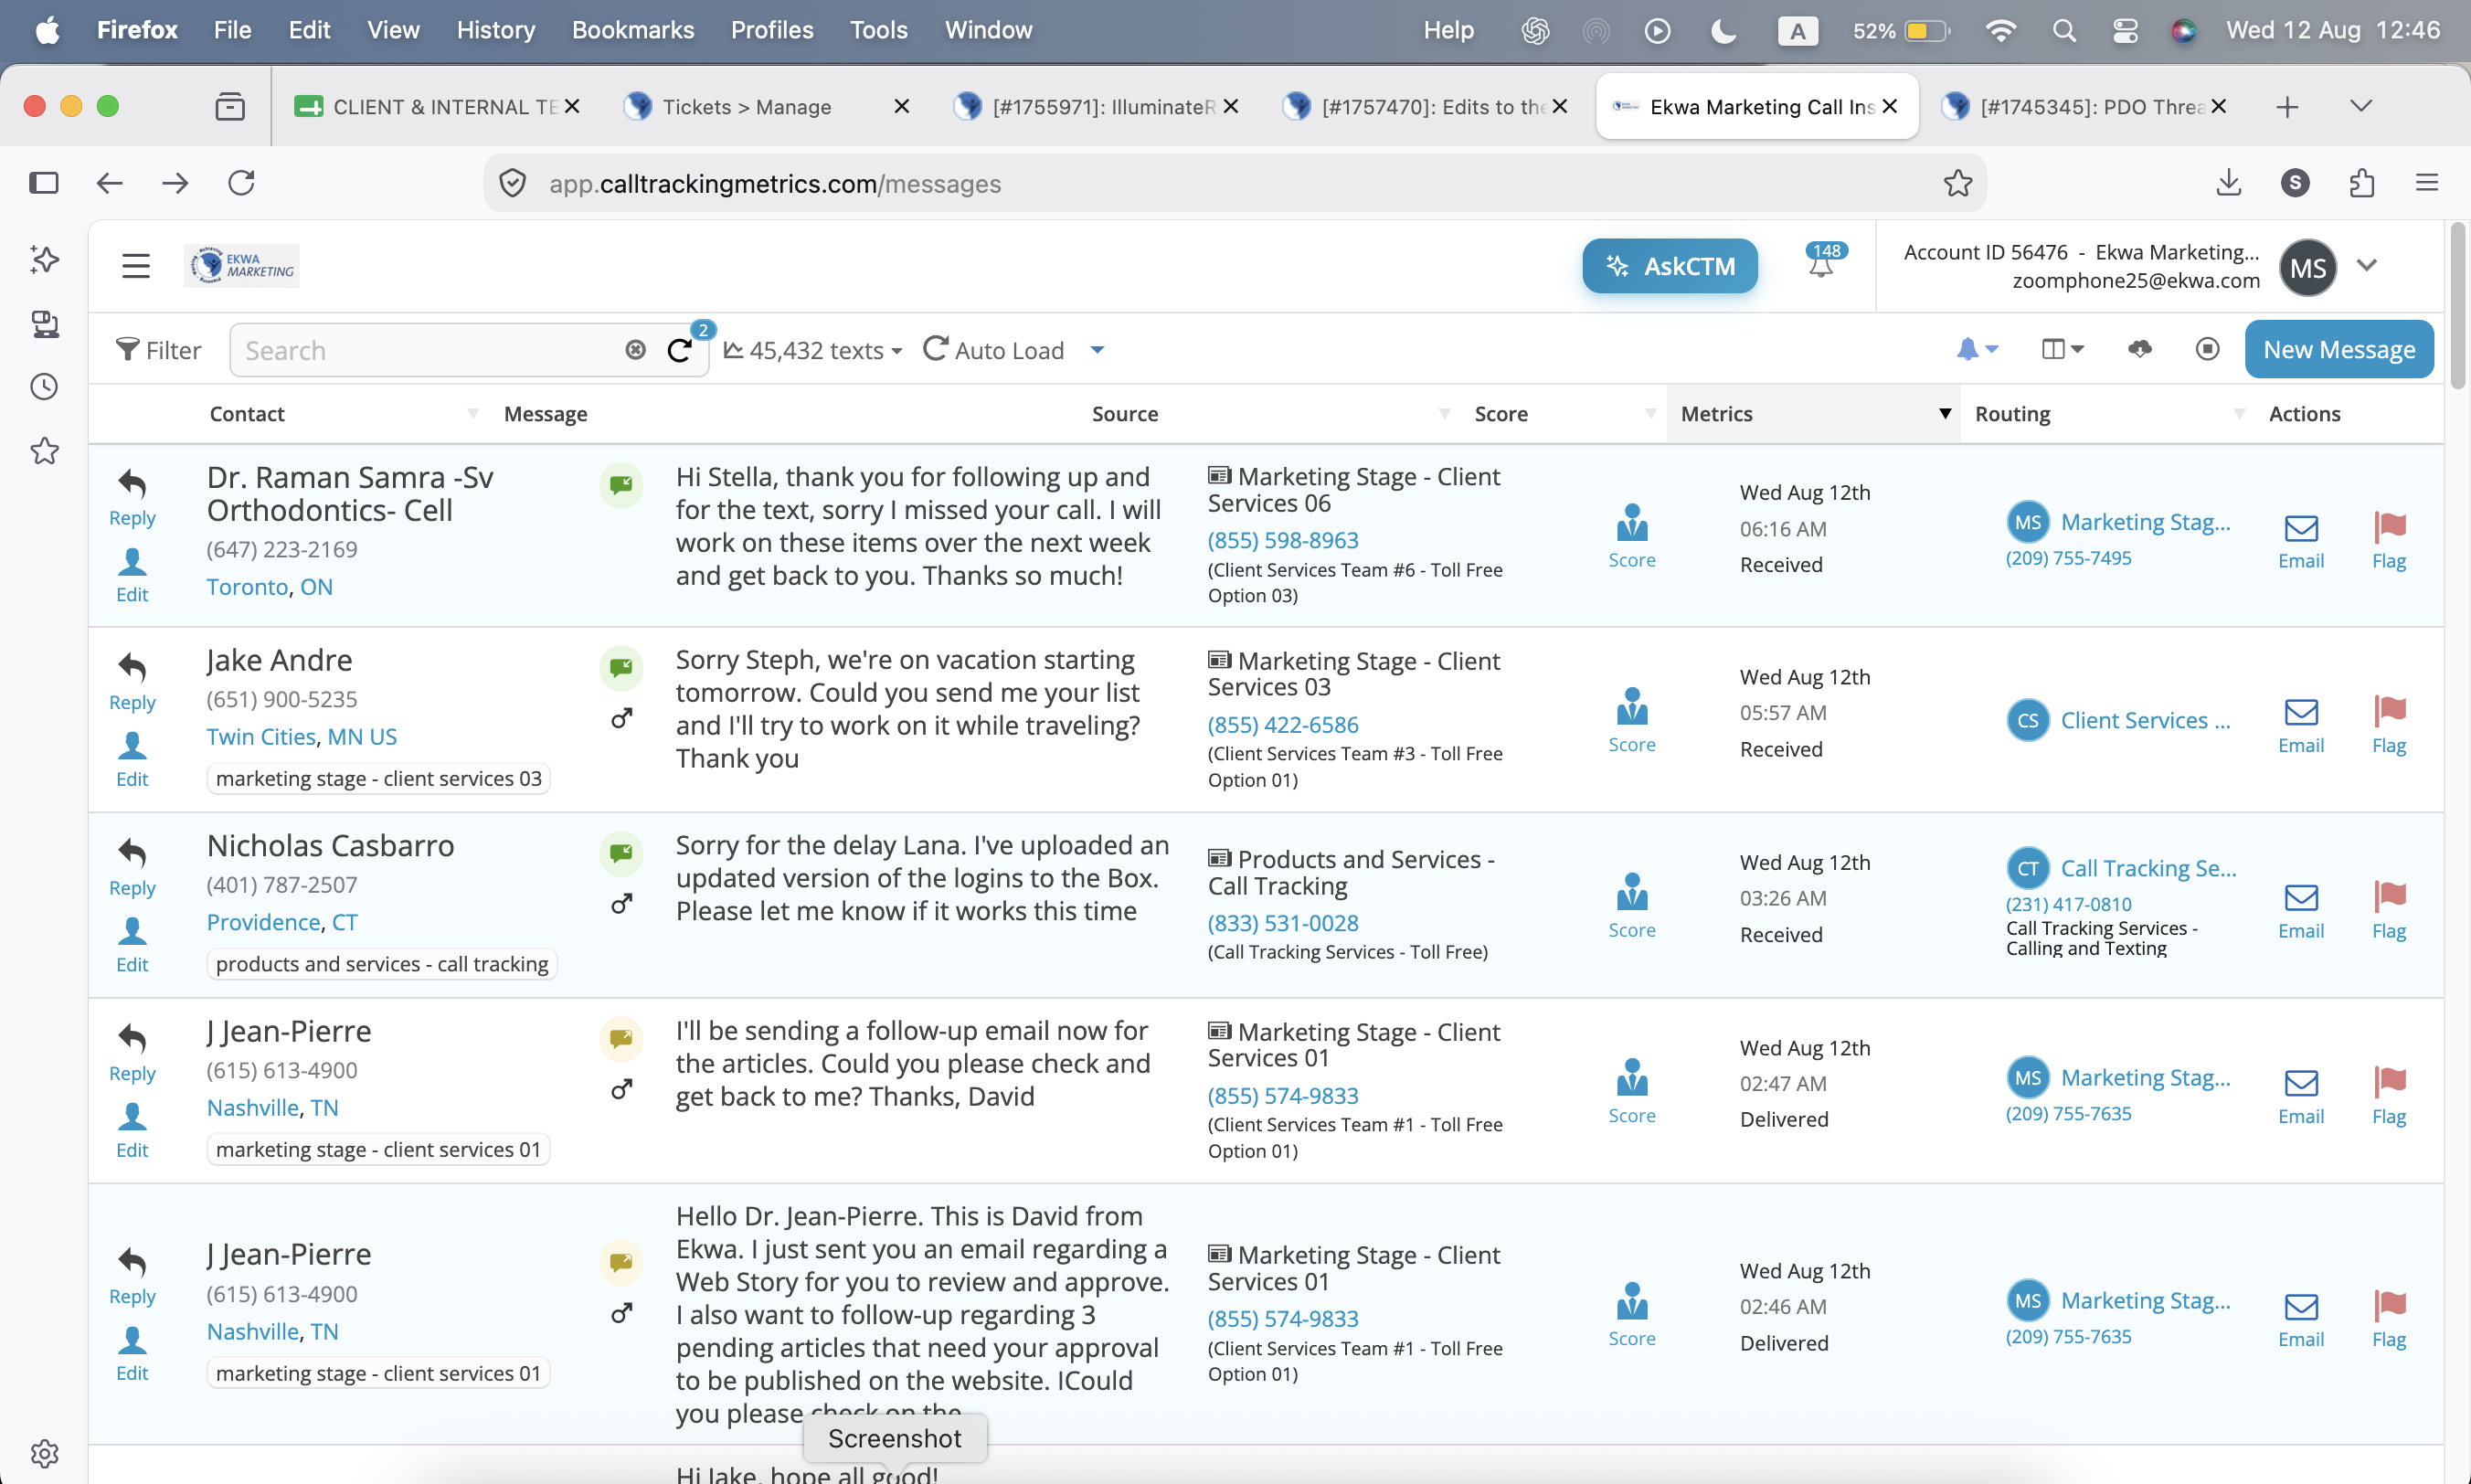Click the Ekwa Marketing logo
This screenshot has height=1484, width=2471.
(242, 266)
